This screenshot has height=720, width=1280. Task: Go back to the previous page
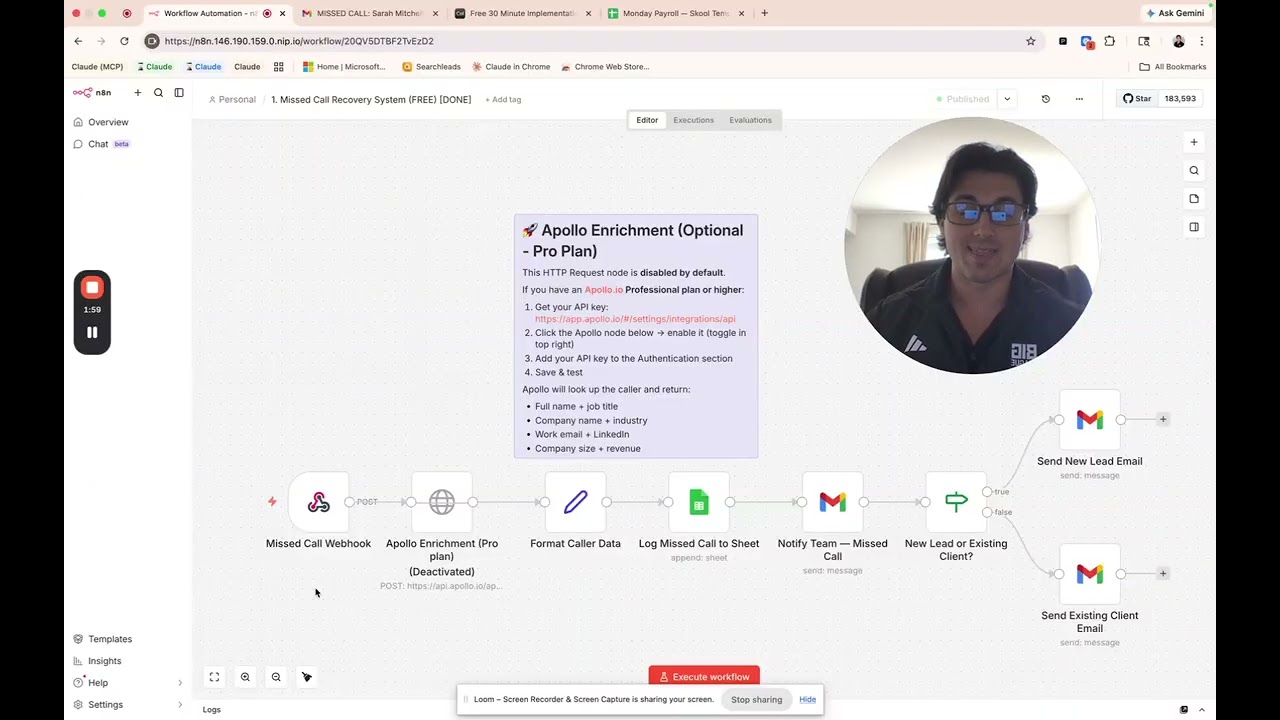point(78,41)
